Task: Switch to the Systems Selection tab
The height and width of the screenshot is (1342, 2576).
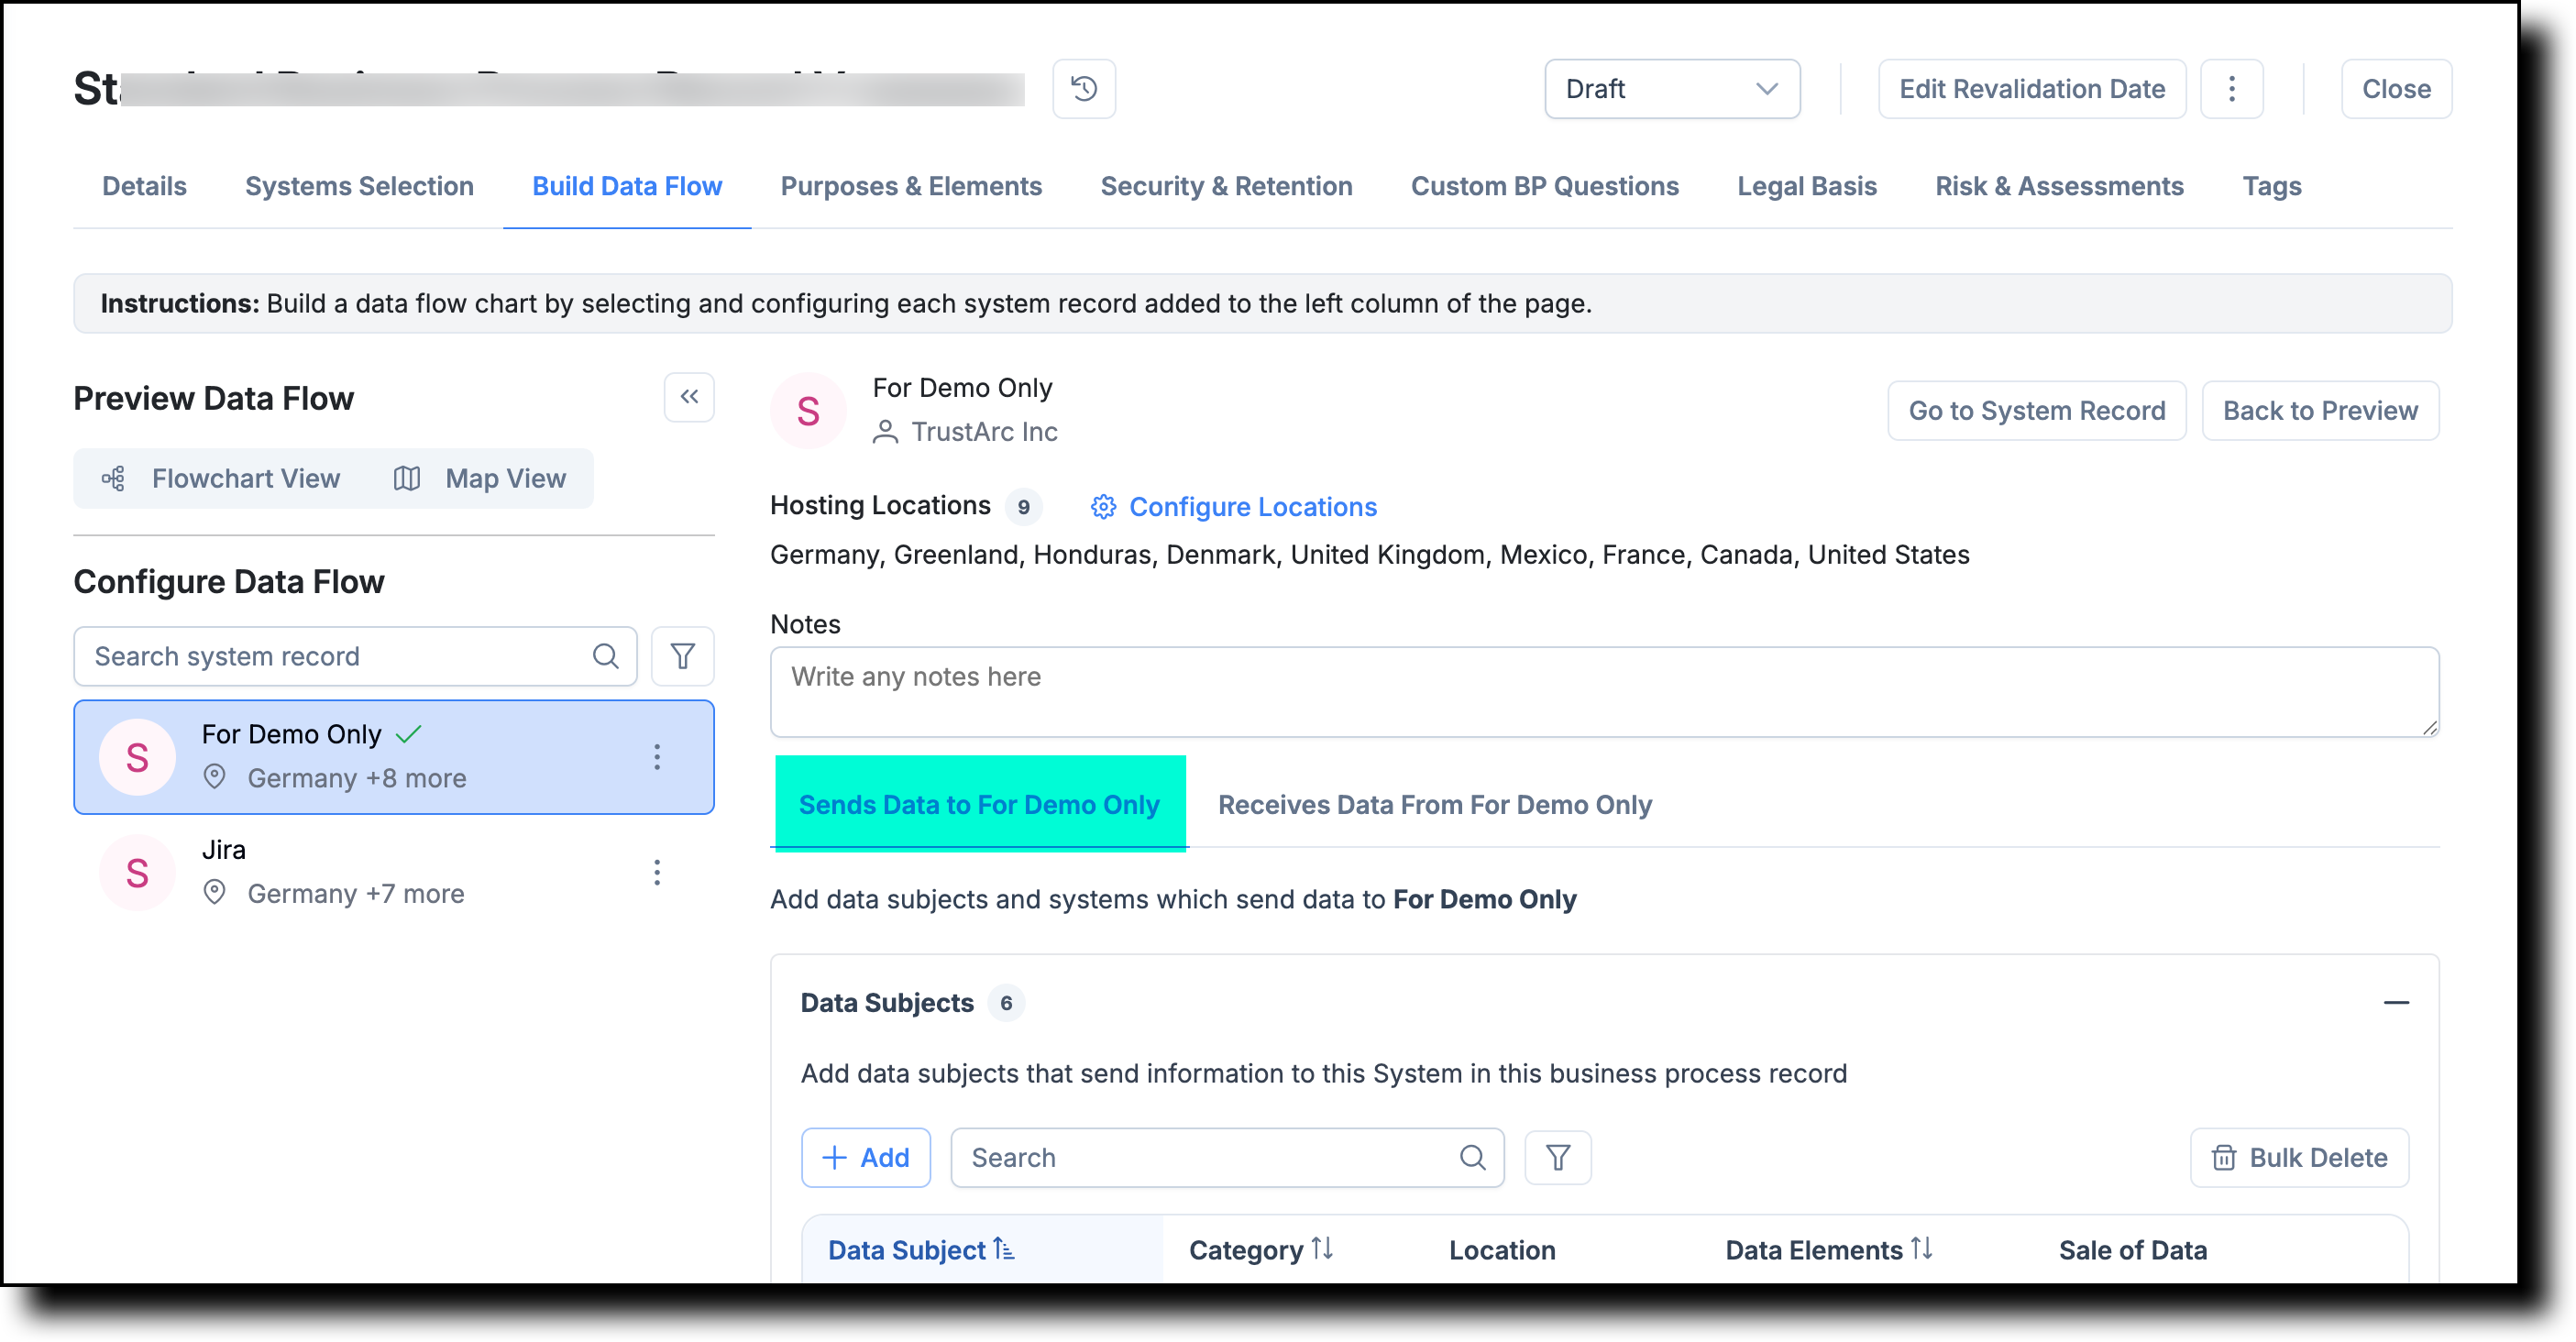Action: [359, 186]
